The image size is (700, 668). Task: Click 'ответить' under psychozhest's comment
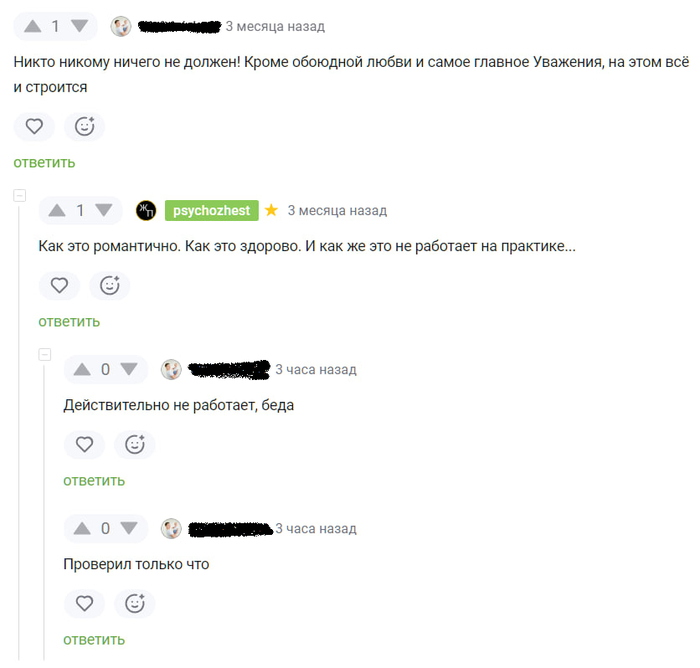point(69,321)
